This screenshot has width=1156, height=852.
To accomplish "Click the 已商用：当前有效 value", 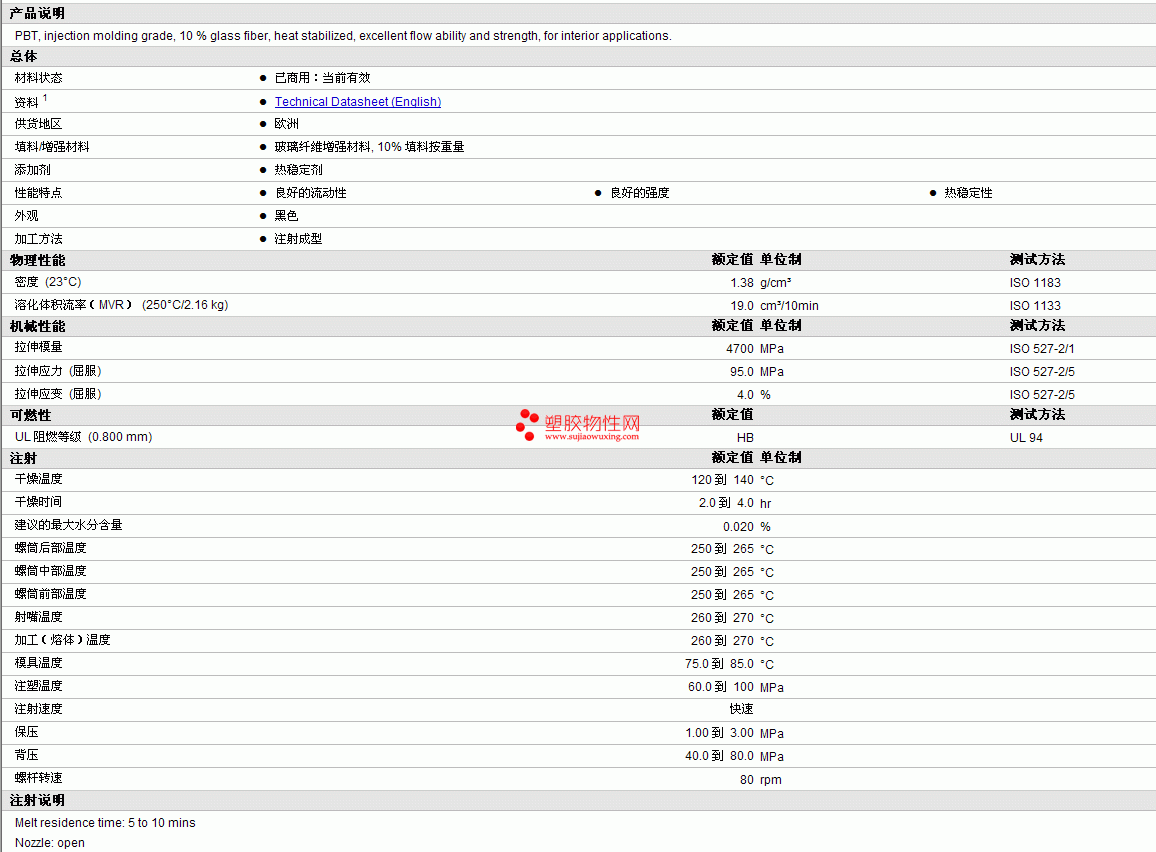I will [322, 77].
